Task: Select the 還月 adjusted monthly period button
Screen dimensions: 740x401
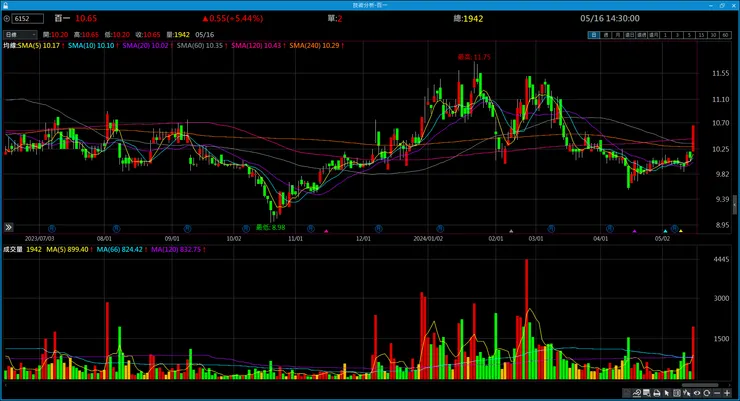Action: [654, 35]
